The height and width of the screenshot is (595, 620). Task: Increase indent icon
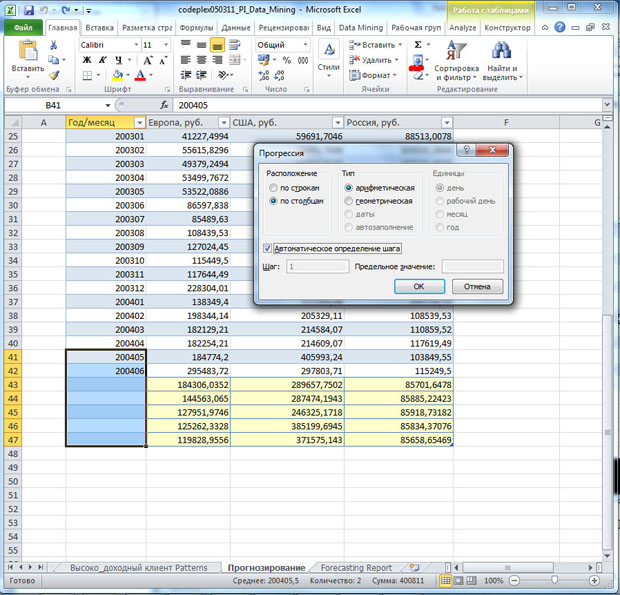pos(201,75)
